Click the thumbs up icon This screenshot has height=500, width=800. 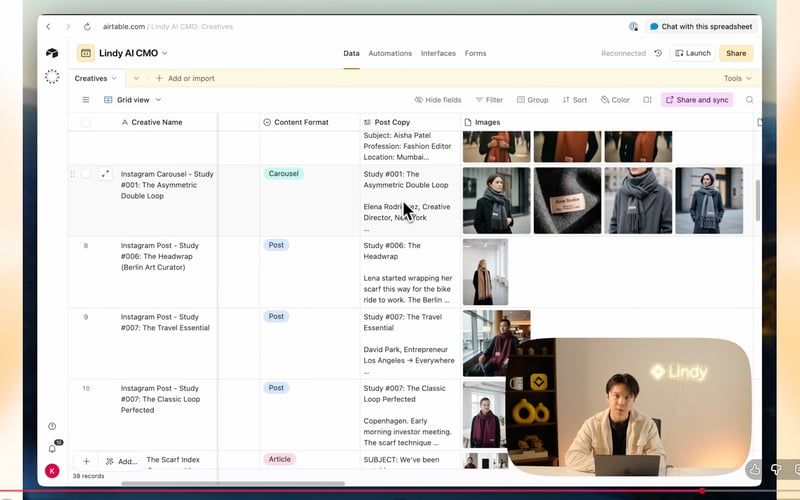(x=755, y=469)
